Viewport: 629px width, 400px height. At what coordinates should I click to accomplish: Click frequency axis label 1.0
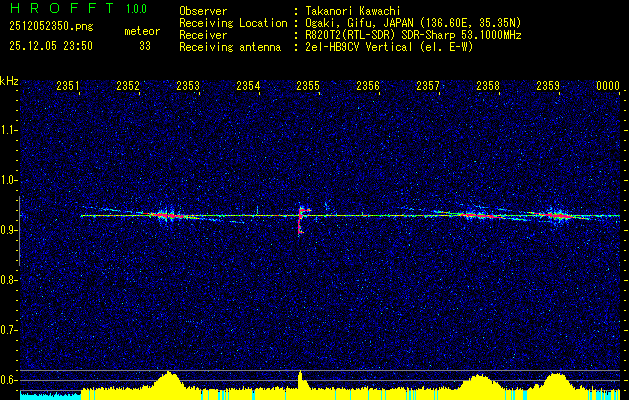[8, 181]
